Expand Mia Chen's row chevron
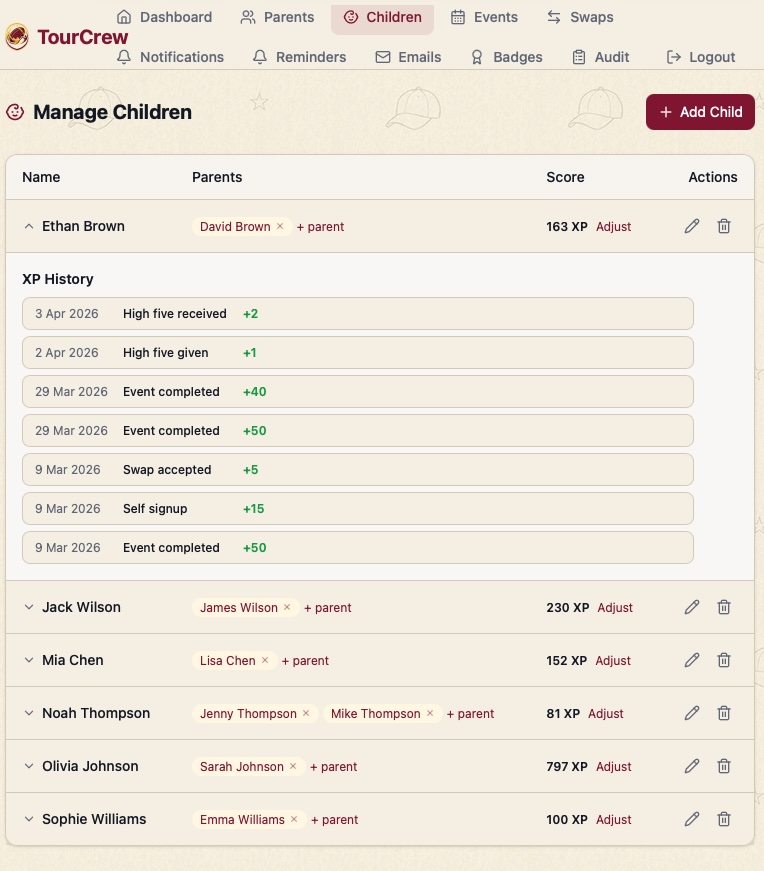Image resolution: width=764 pixels, height=871 pixels. [x=29, y=660]
